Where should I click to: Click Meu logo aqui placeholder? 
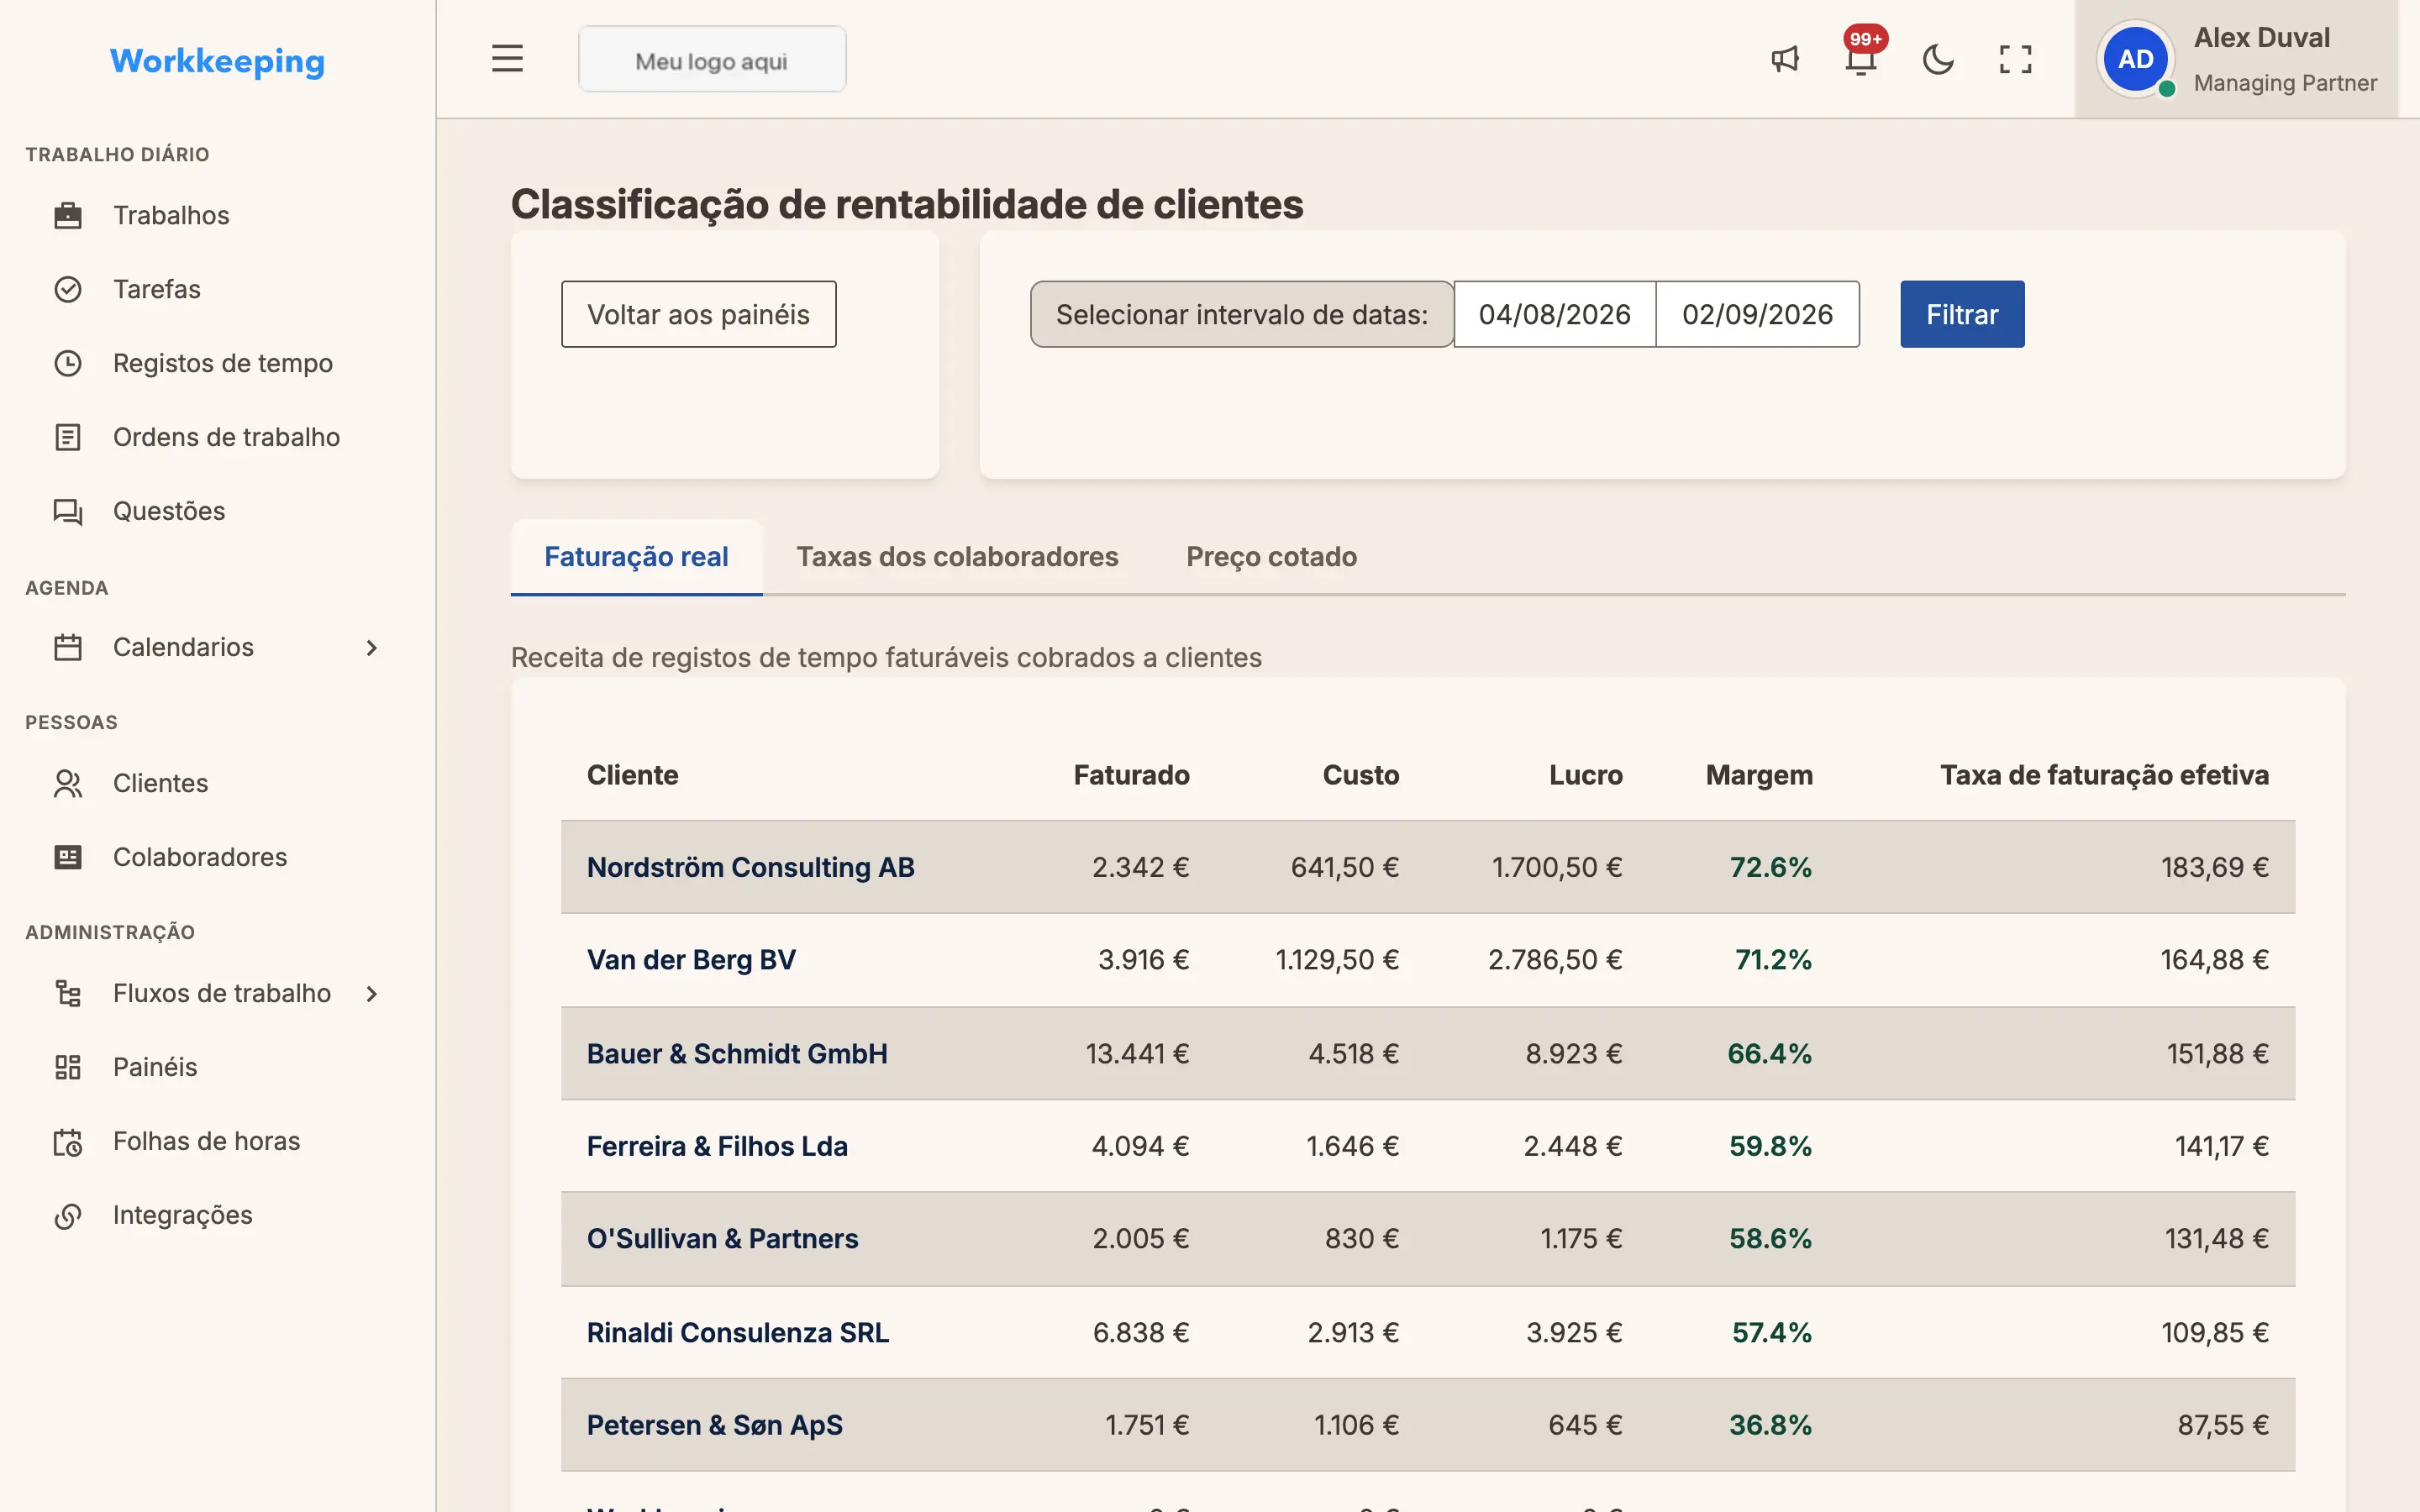click(x=712, y=59)
